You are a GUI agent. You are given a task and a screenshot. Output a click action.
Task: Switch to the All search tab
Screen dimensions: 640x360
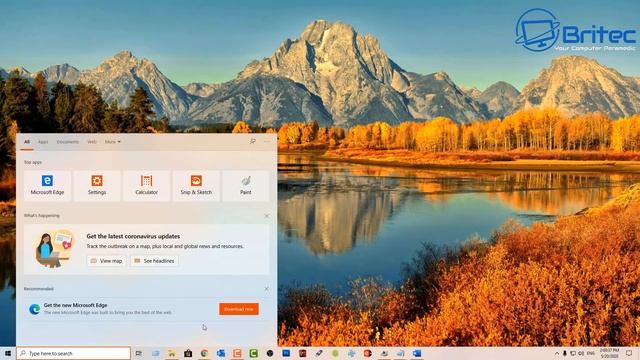point(27,142)
